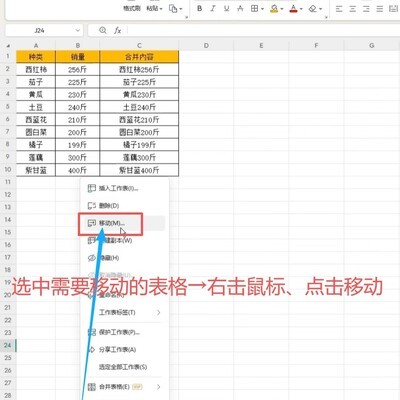Apply the yellow fill color
Viewport: 400px width, 400px height.
[x=274, y=9]
